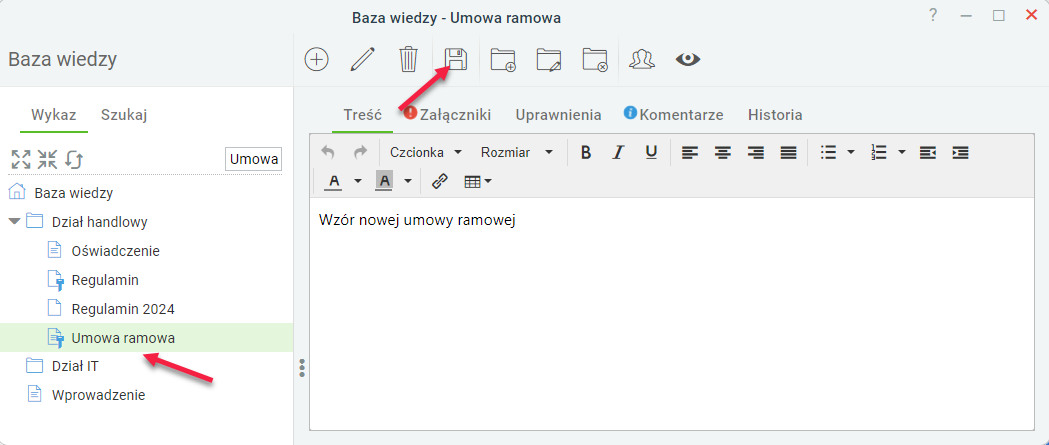Open the Rozmiar size dropdown
1049x445 pixels.
click(x=517, y=153)
